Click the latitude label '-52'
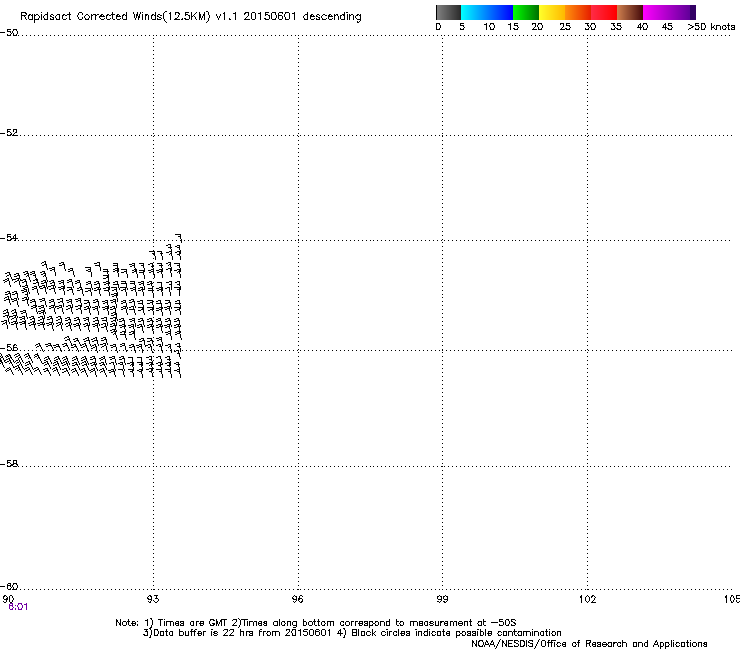740x650 pixels. click(x=9, y=133)
